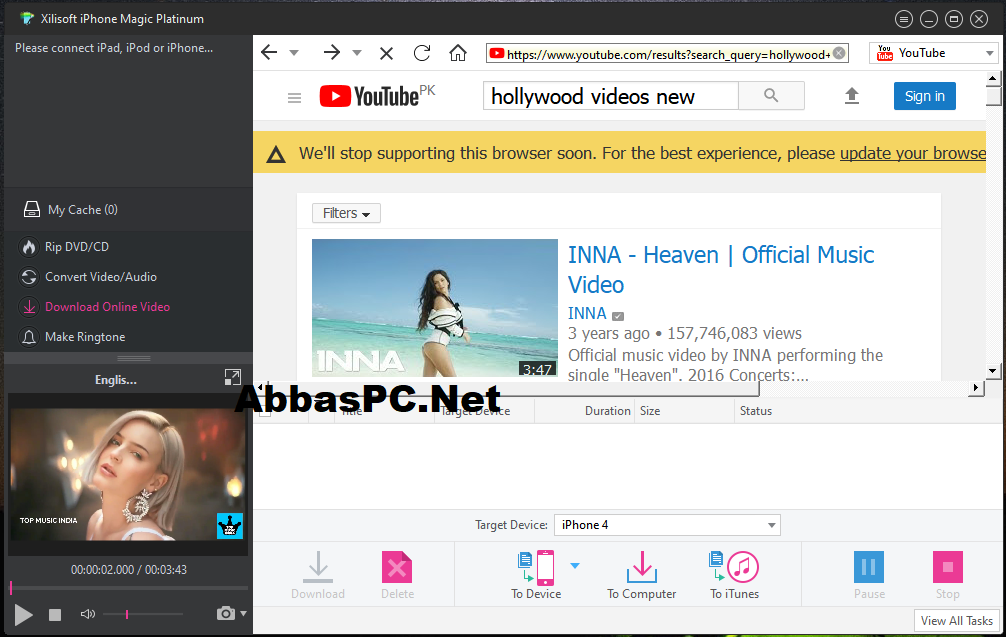Mute the preview player volume
1006x637 pixels.
point(87,614)
